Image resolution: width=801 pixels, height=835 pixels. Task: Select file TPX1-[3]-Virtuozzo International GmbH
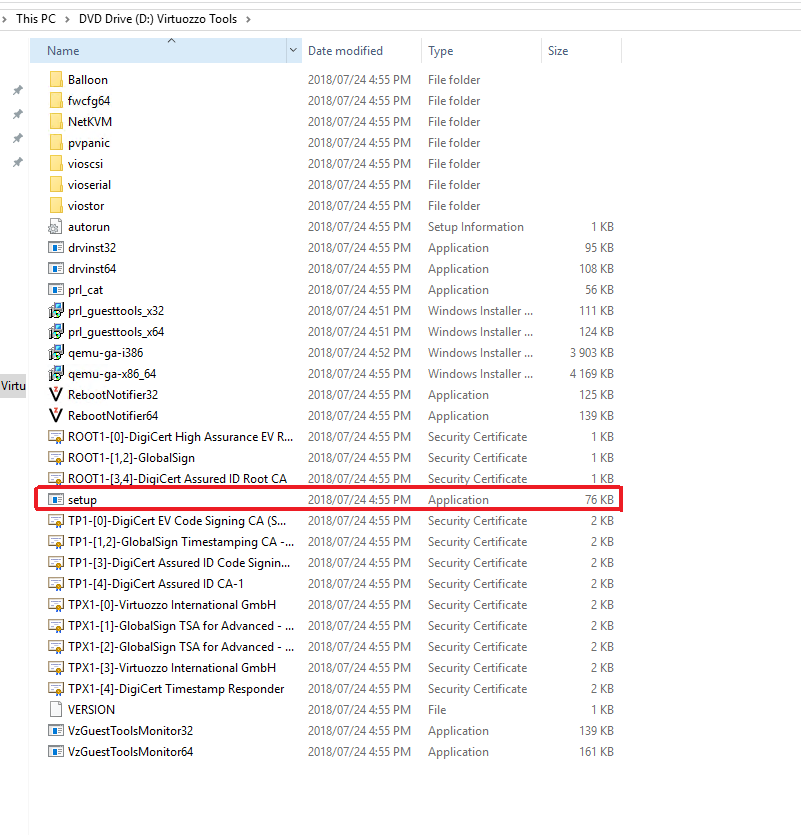tap(172, 667)
